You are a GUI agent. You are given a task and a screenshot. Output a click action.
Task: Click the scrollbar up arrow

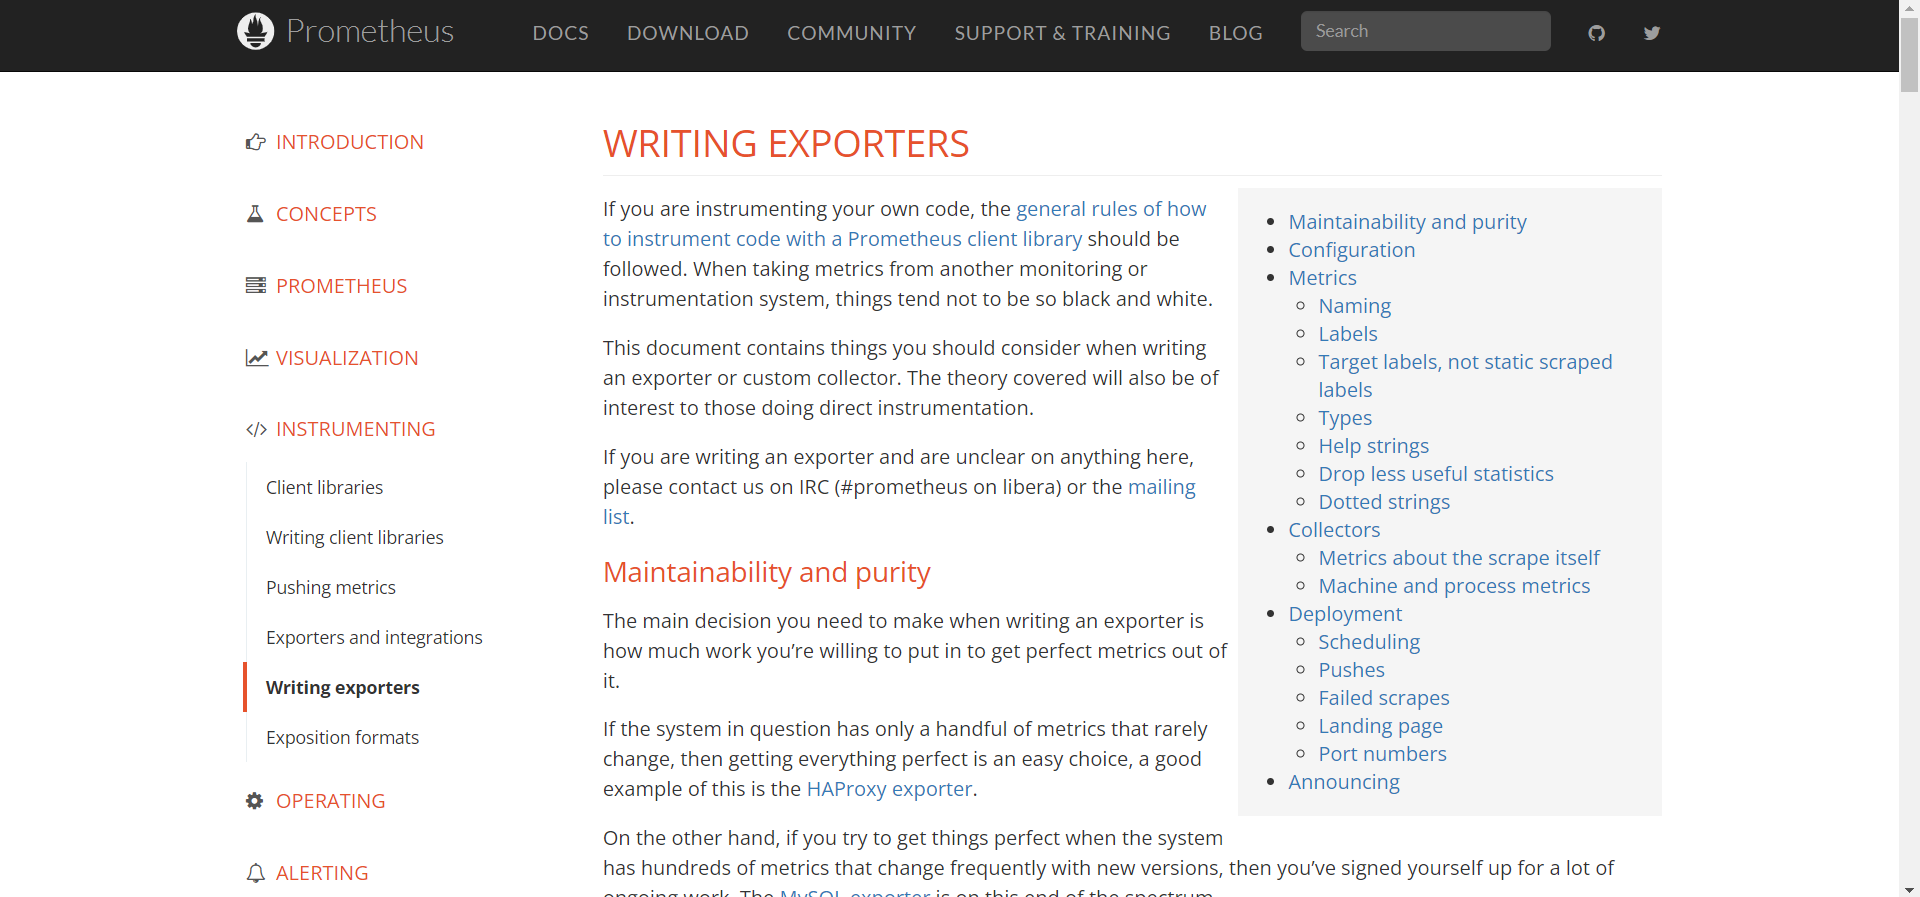pyautogui.click(x=1909, y=8)
